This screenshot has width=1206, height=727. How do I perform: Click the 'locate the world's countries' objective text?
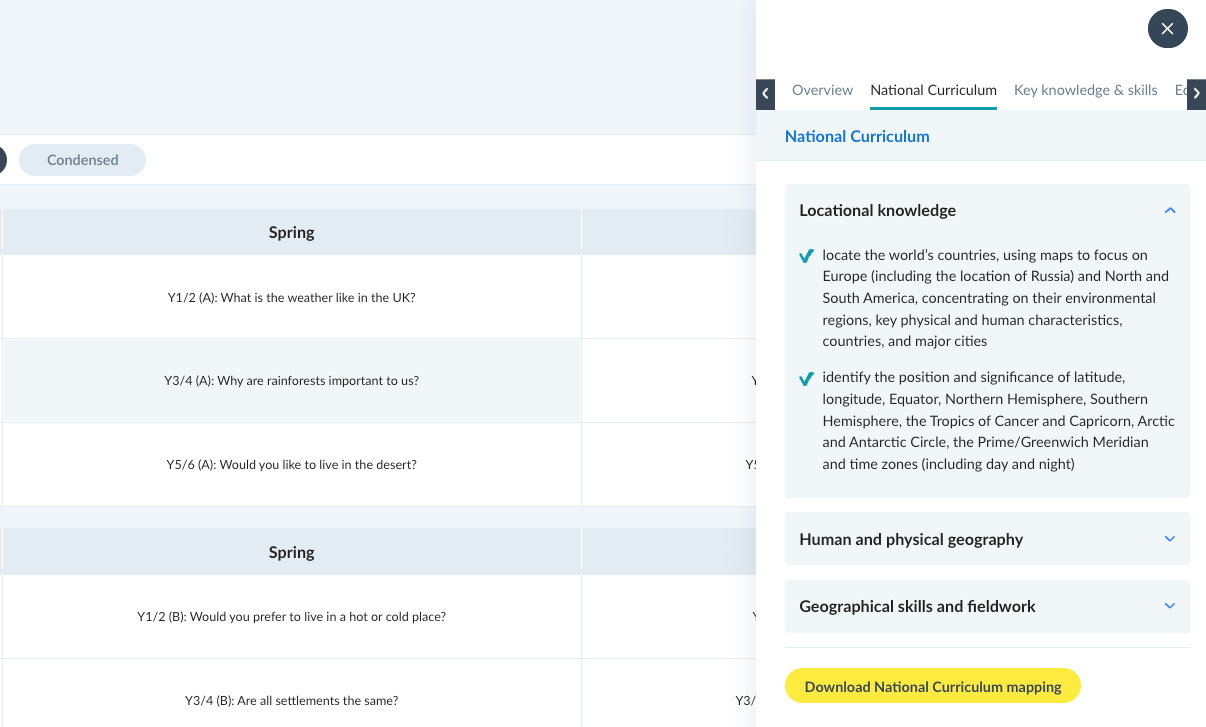click(x=996, y=298)
